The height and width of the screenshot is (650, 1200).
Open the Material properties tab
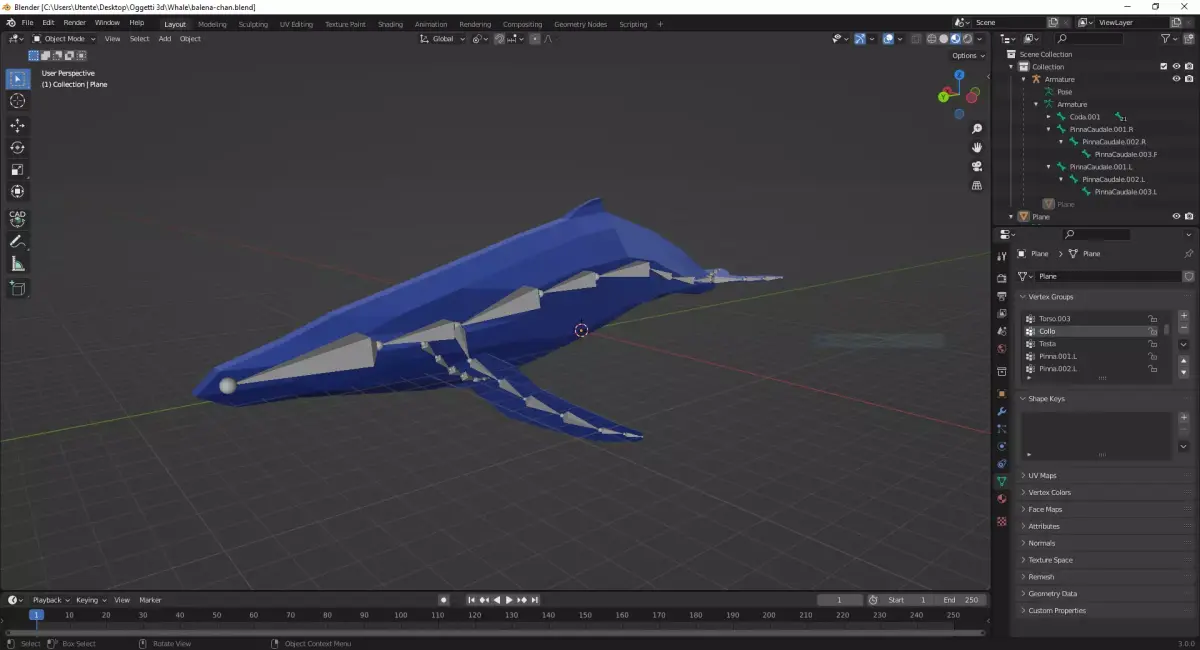click(1001, 498)
